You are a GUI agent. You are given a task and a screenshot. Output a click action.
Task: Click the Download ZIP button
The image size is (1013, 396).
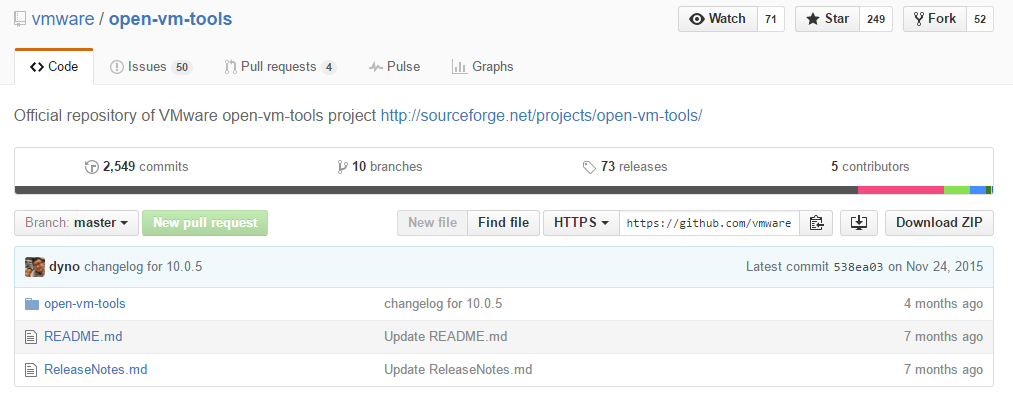939,223
